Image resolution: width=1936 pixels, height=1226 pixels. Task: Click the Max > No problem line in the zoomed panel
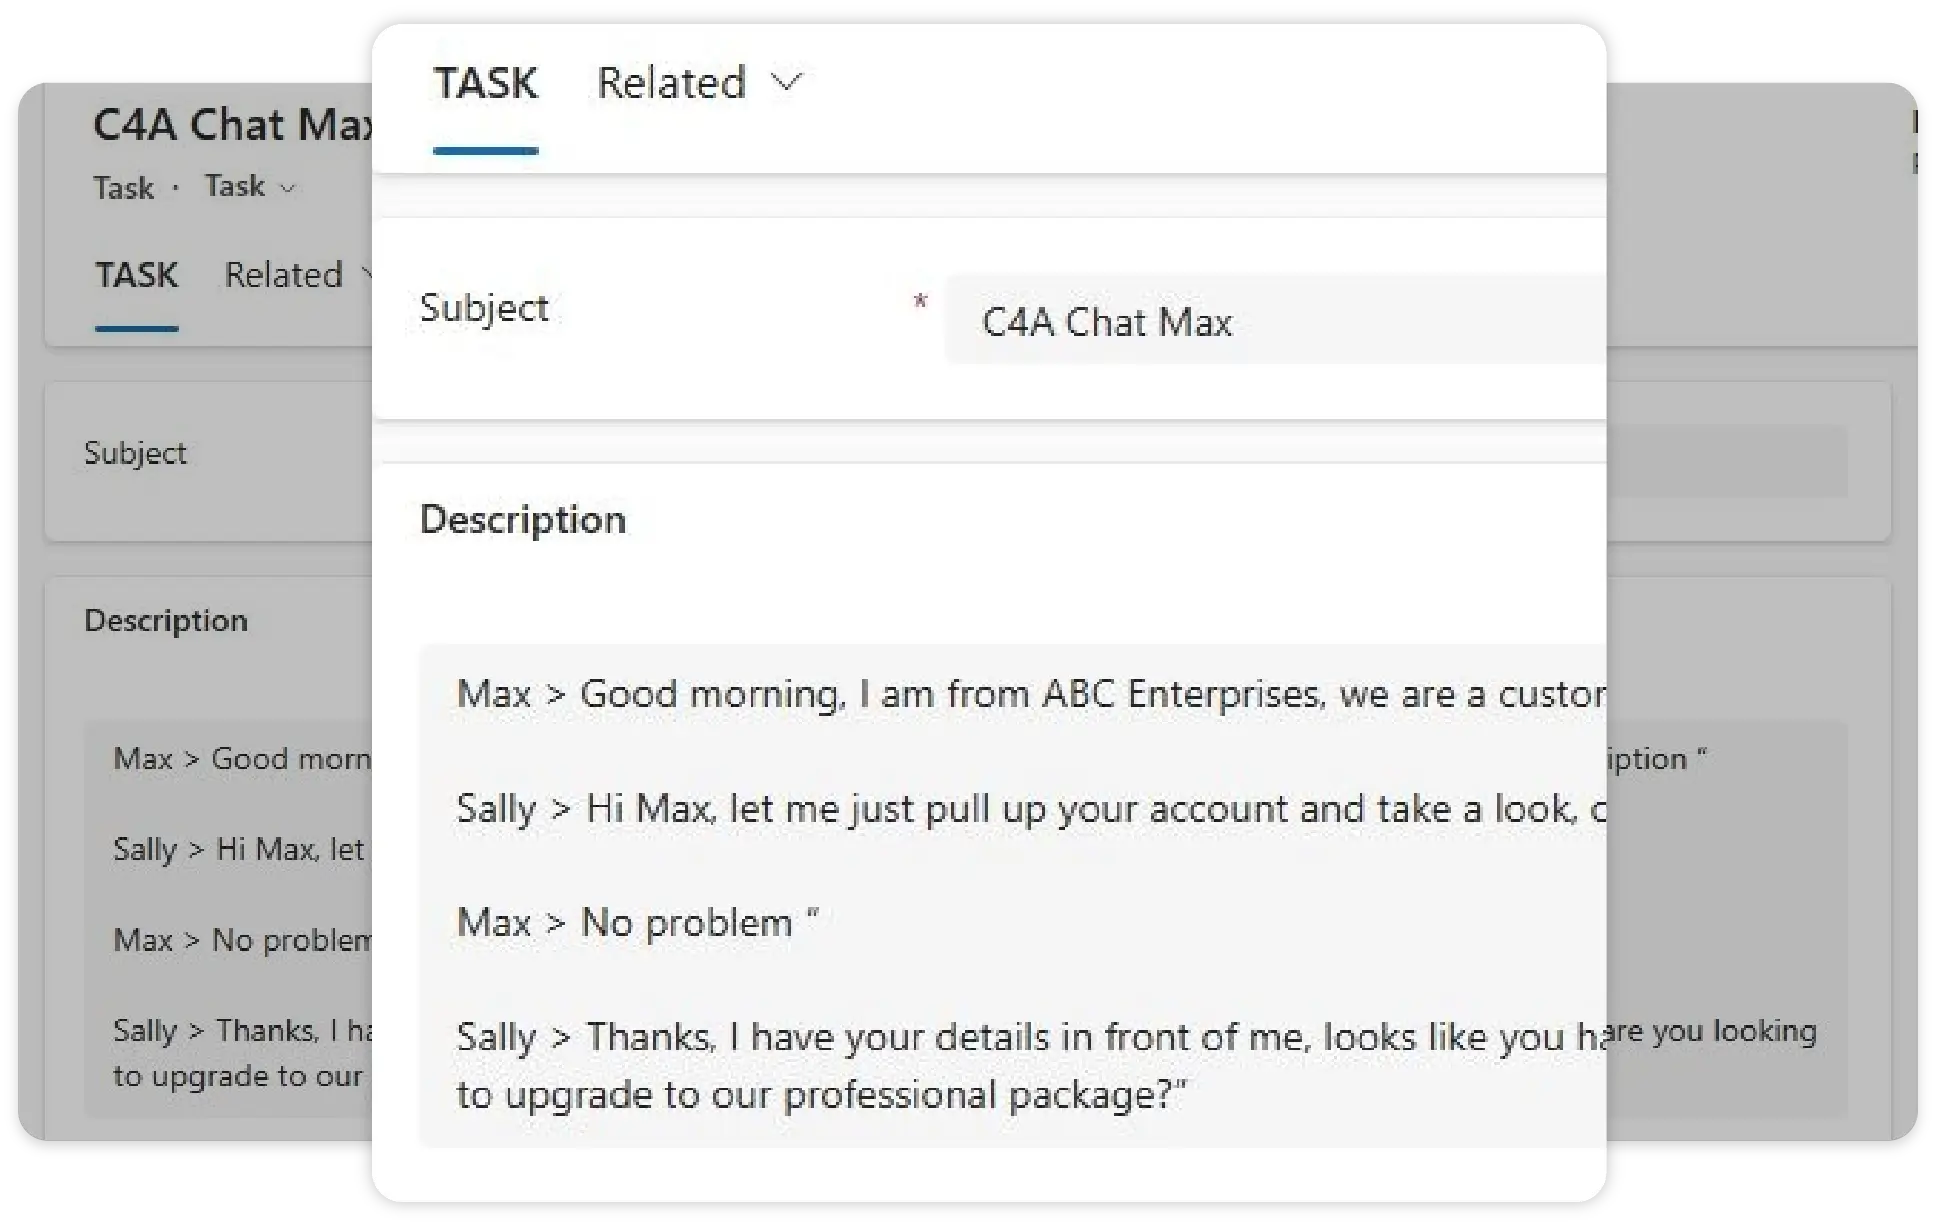[637, 922]
